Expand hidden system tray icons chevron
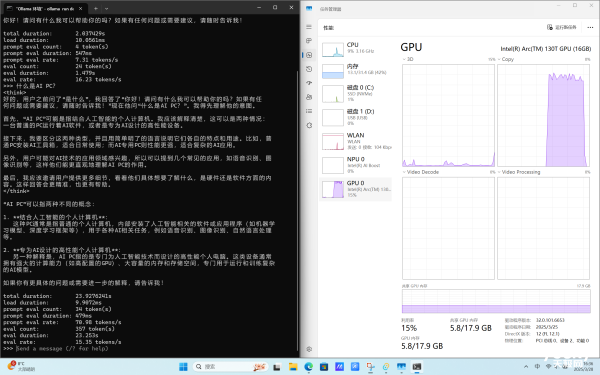The width and height of the screenshot is (600, 375). [526, 367]
